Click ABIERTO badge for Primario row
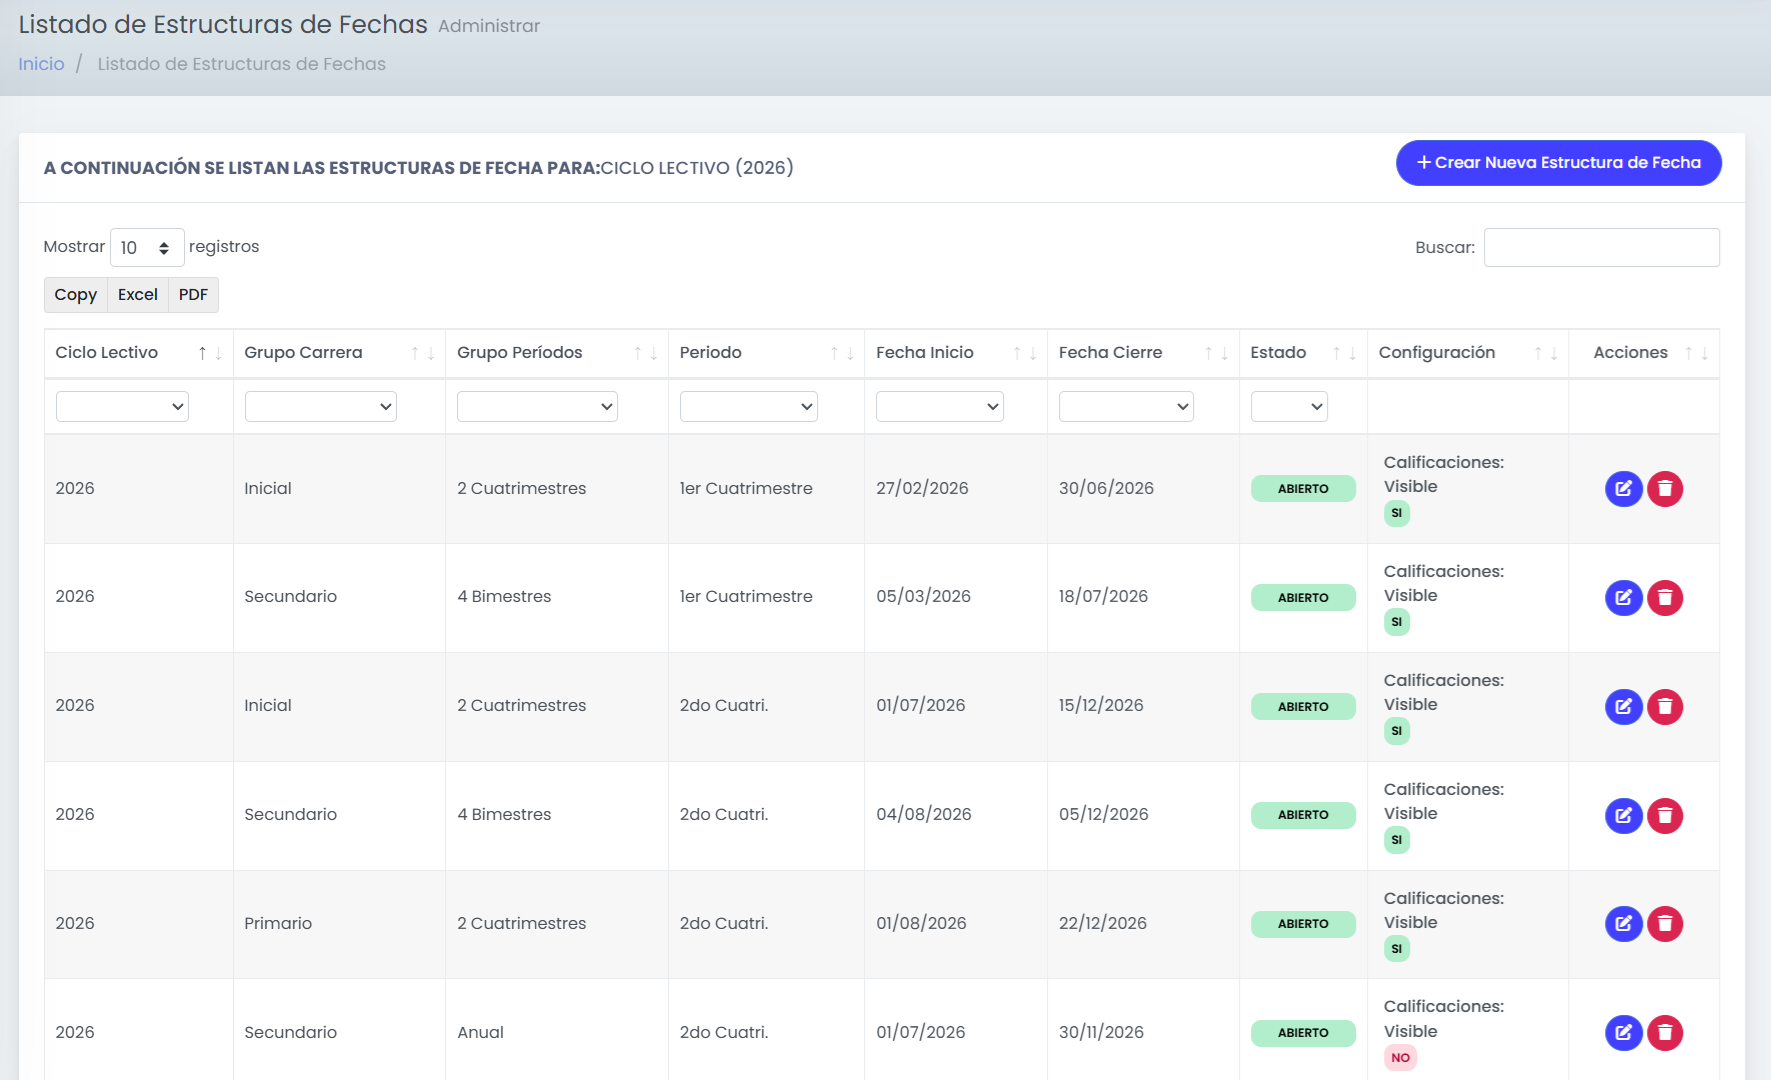The width and height of the screenshot is (1771, 1080). 1303,924
